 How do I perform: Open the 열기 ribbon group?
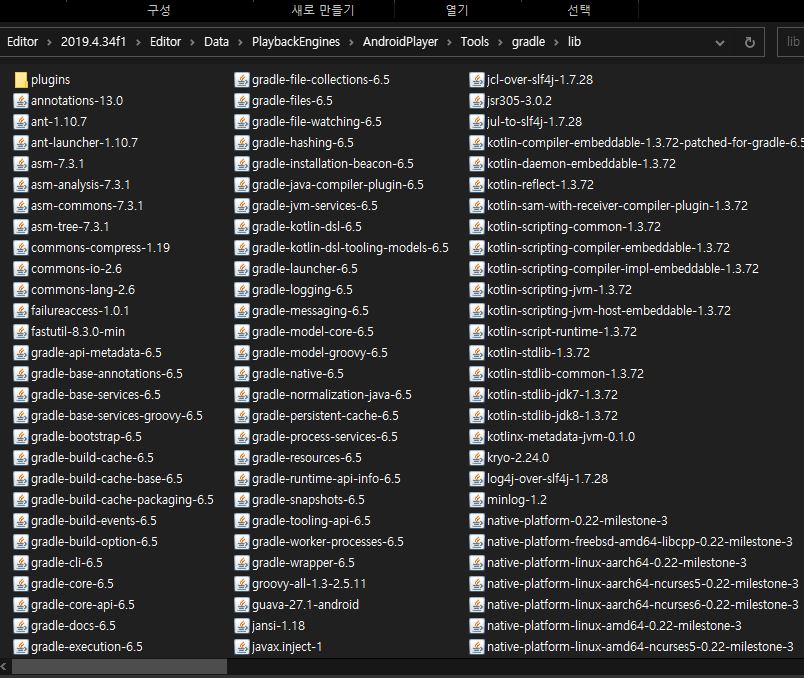(x=457, y=10)
